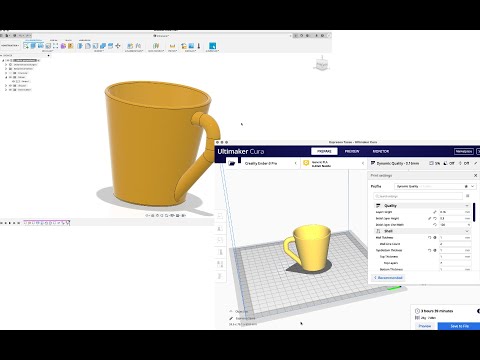Screen dimensions: 480x360
Task: Click Marketplace button in Cura header
Action: (464, 151)
